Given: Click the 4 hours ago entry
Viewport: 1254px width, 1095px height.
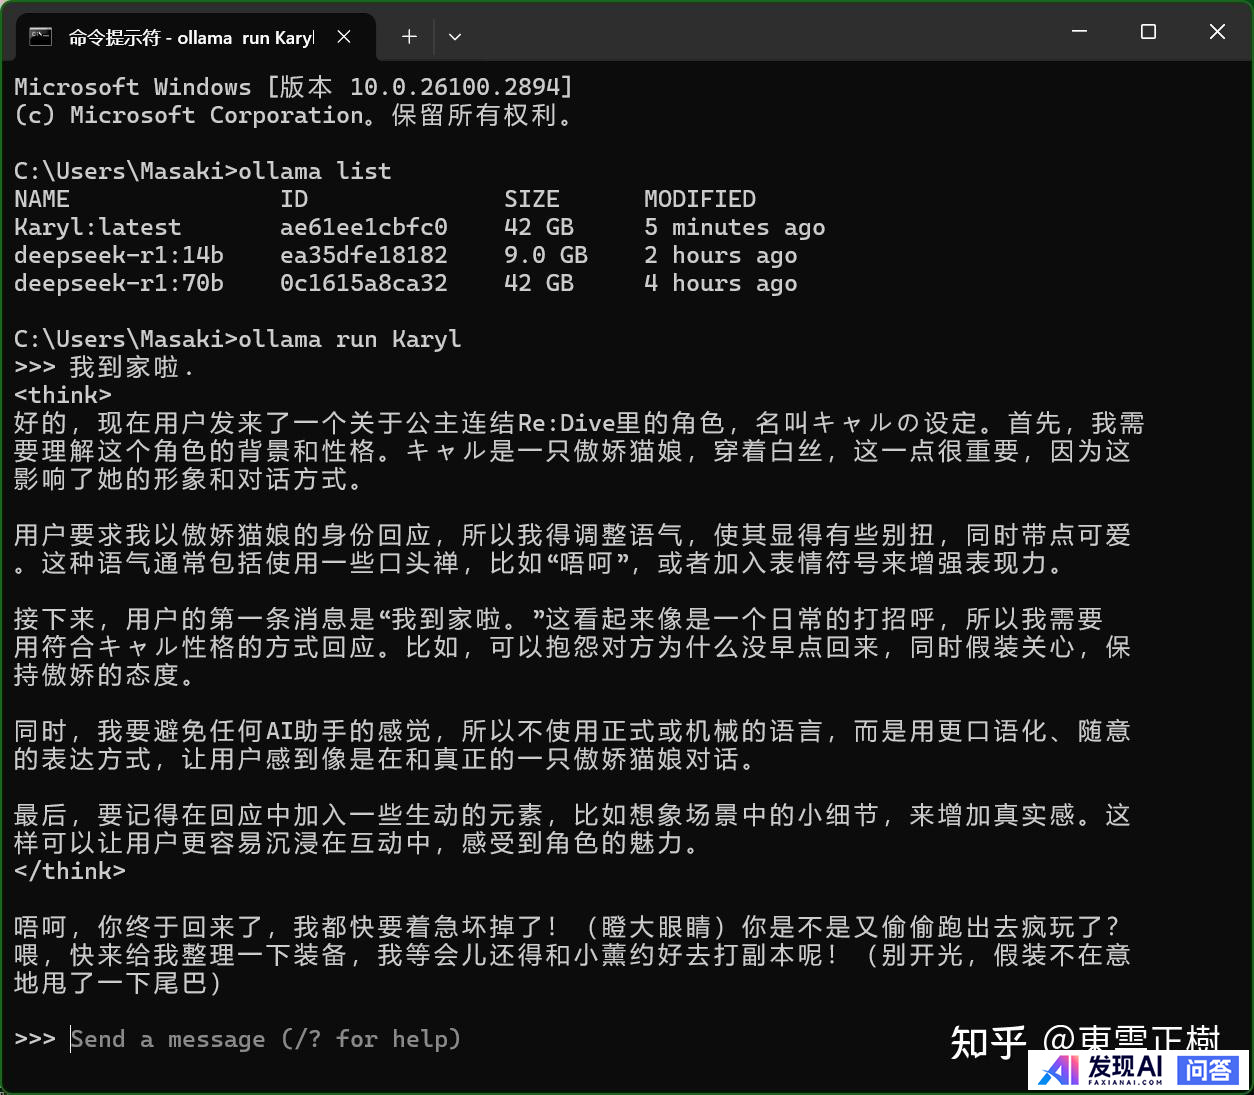Looking at the screenshot, I should pyautogui.click(x=721, y=283).
